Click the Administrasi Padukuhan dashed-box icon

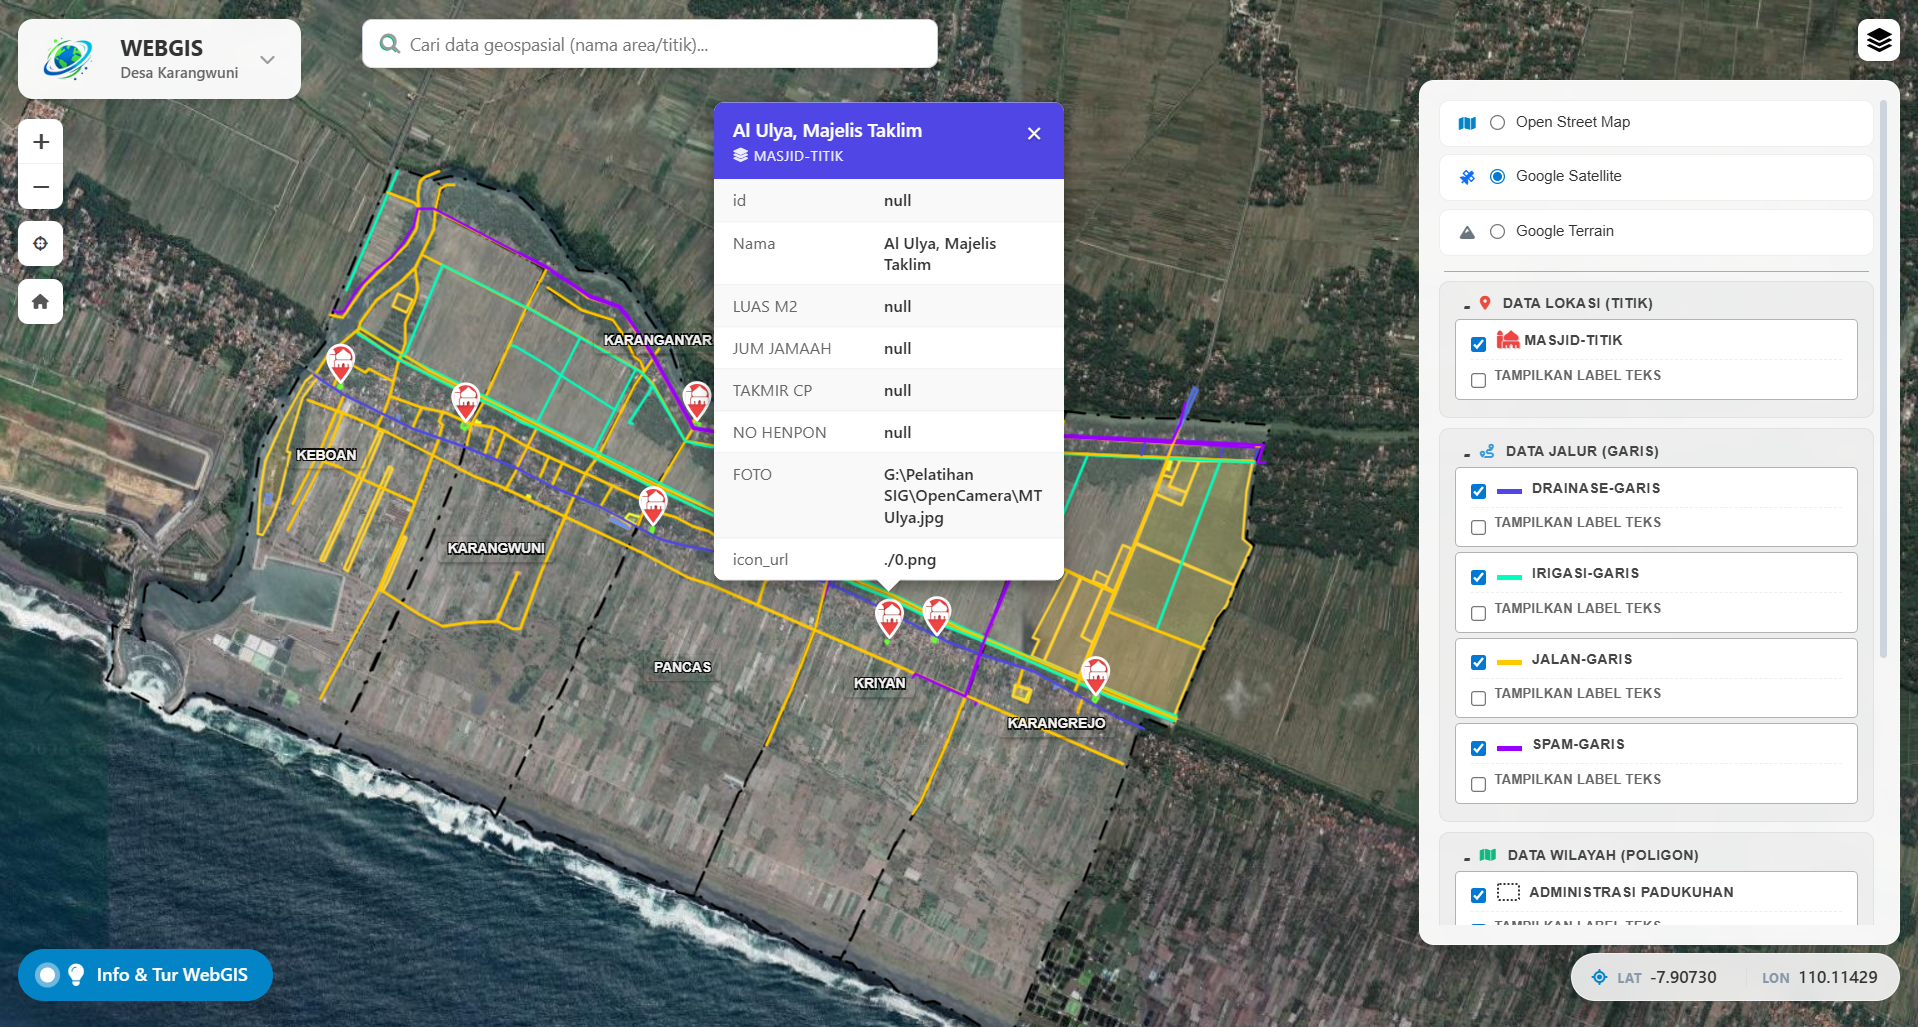click(1508, 892)
